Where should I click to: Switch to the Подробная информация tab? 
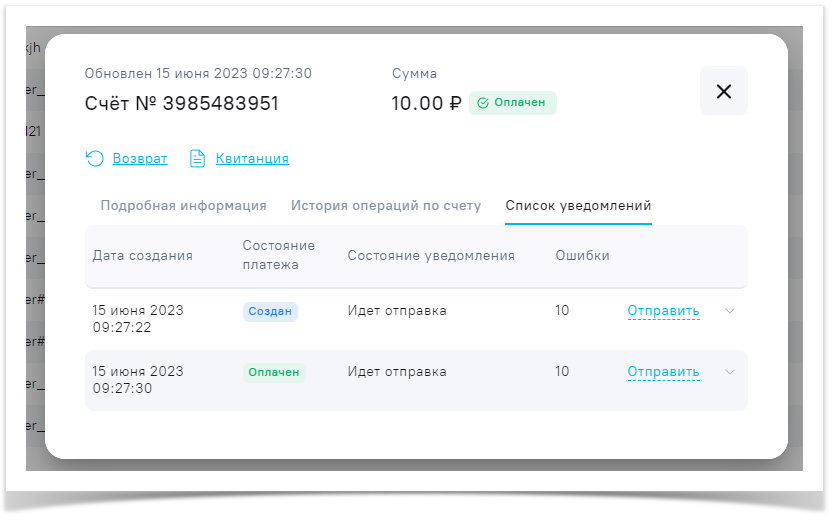183,205
